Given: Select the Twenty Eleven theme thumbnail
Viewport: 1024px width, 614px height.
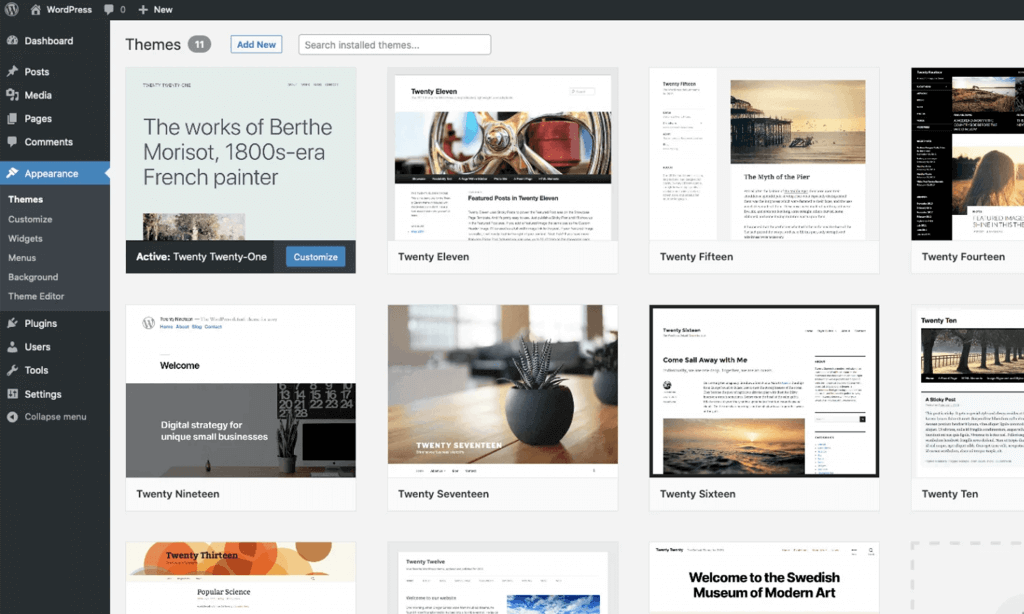Looking at the screenshot, I should (503, 154).
